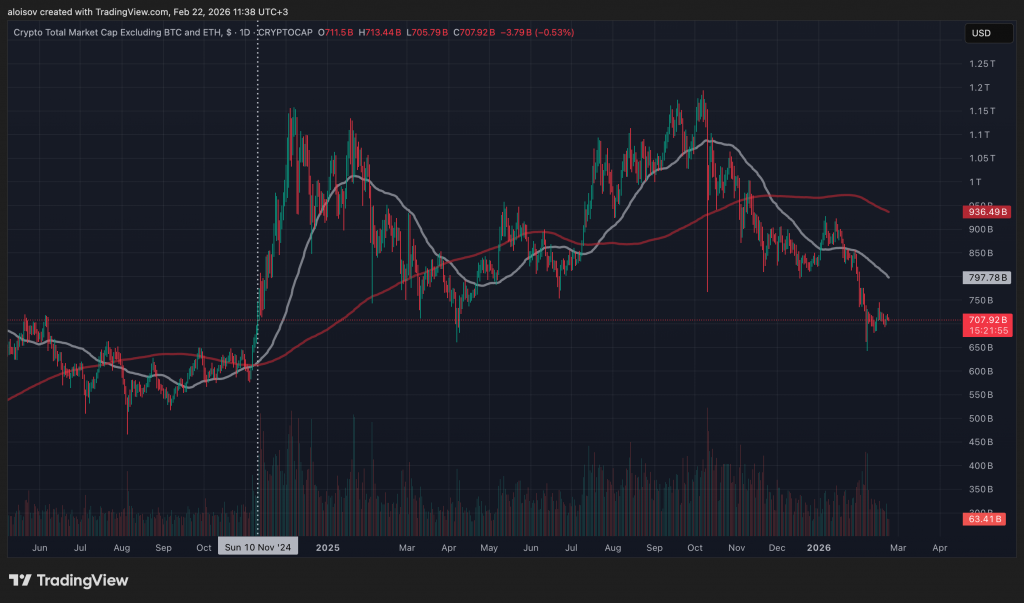Click the 15:21:55 bar countdown timer
Screen dimensions: 1024x603
click(981, 330)
